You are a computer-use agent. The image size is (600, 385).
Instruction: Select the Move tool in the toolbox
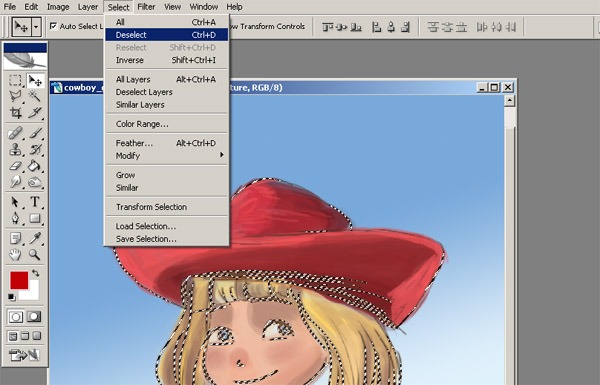point(35,80)
